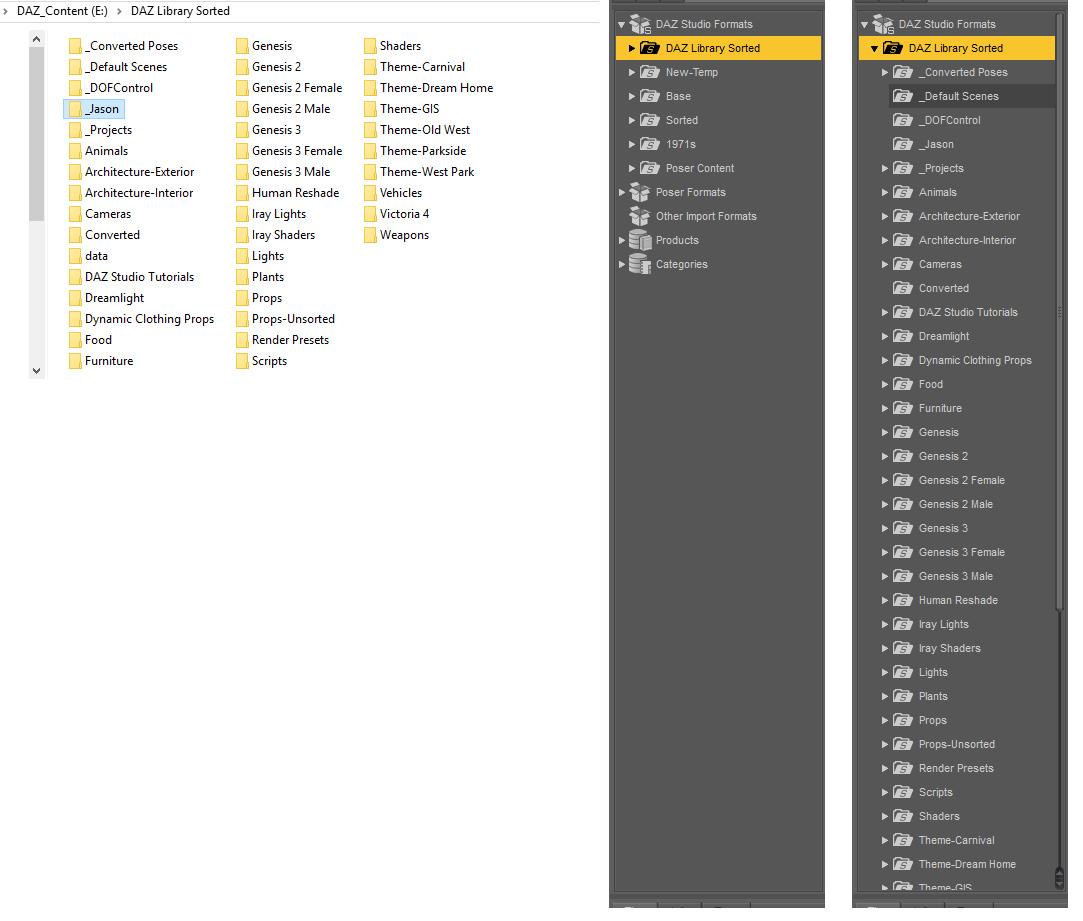Expand _Converted Poses in right panel

pos(884,72)
